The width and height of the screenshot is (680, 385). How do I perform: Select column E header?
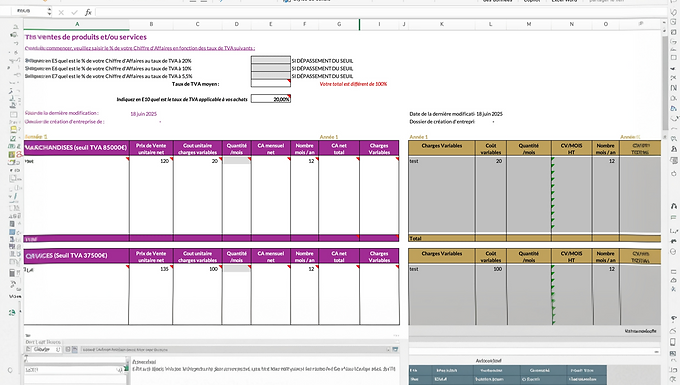[271, 24]
